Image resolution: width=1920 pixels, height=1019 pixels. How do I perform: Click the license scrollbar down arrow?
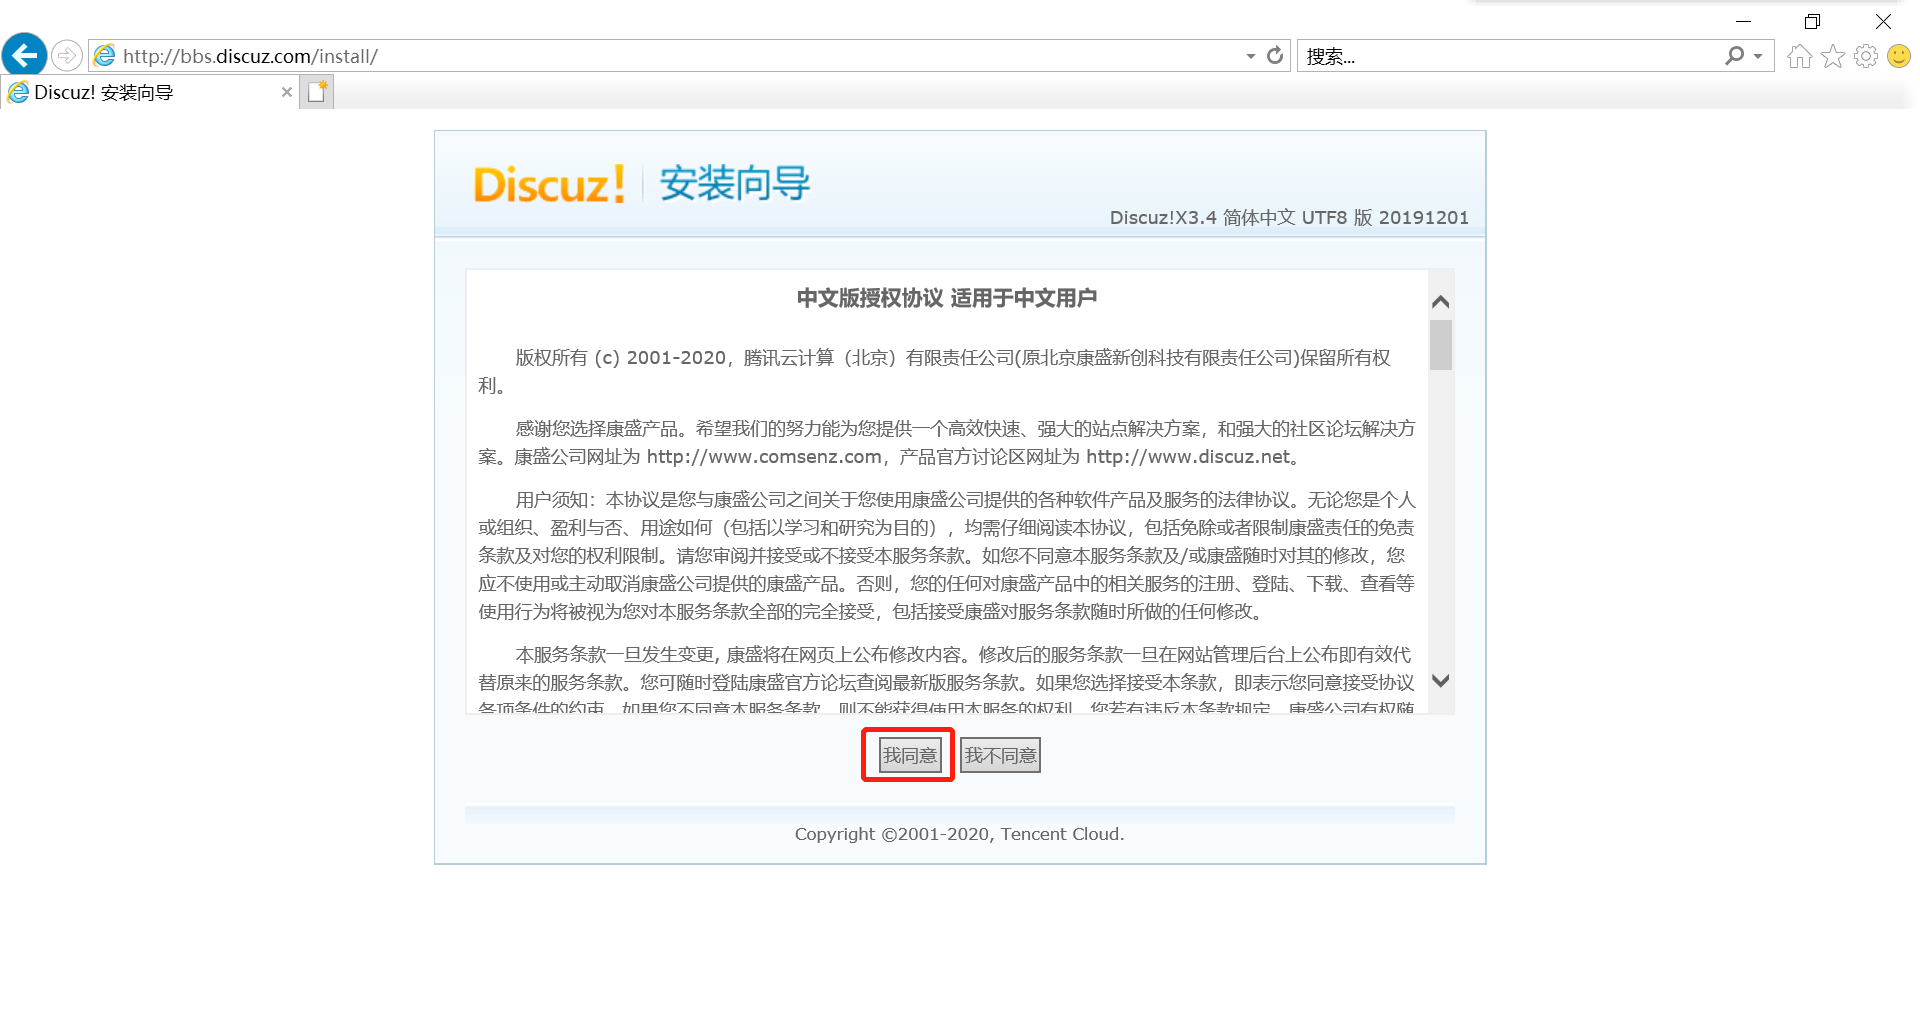point(1441,680)
